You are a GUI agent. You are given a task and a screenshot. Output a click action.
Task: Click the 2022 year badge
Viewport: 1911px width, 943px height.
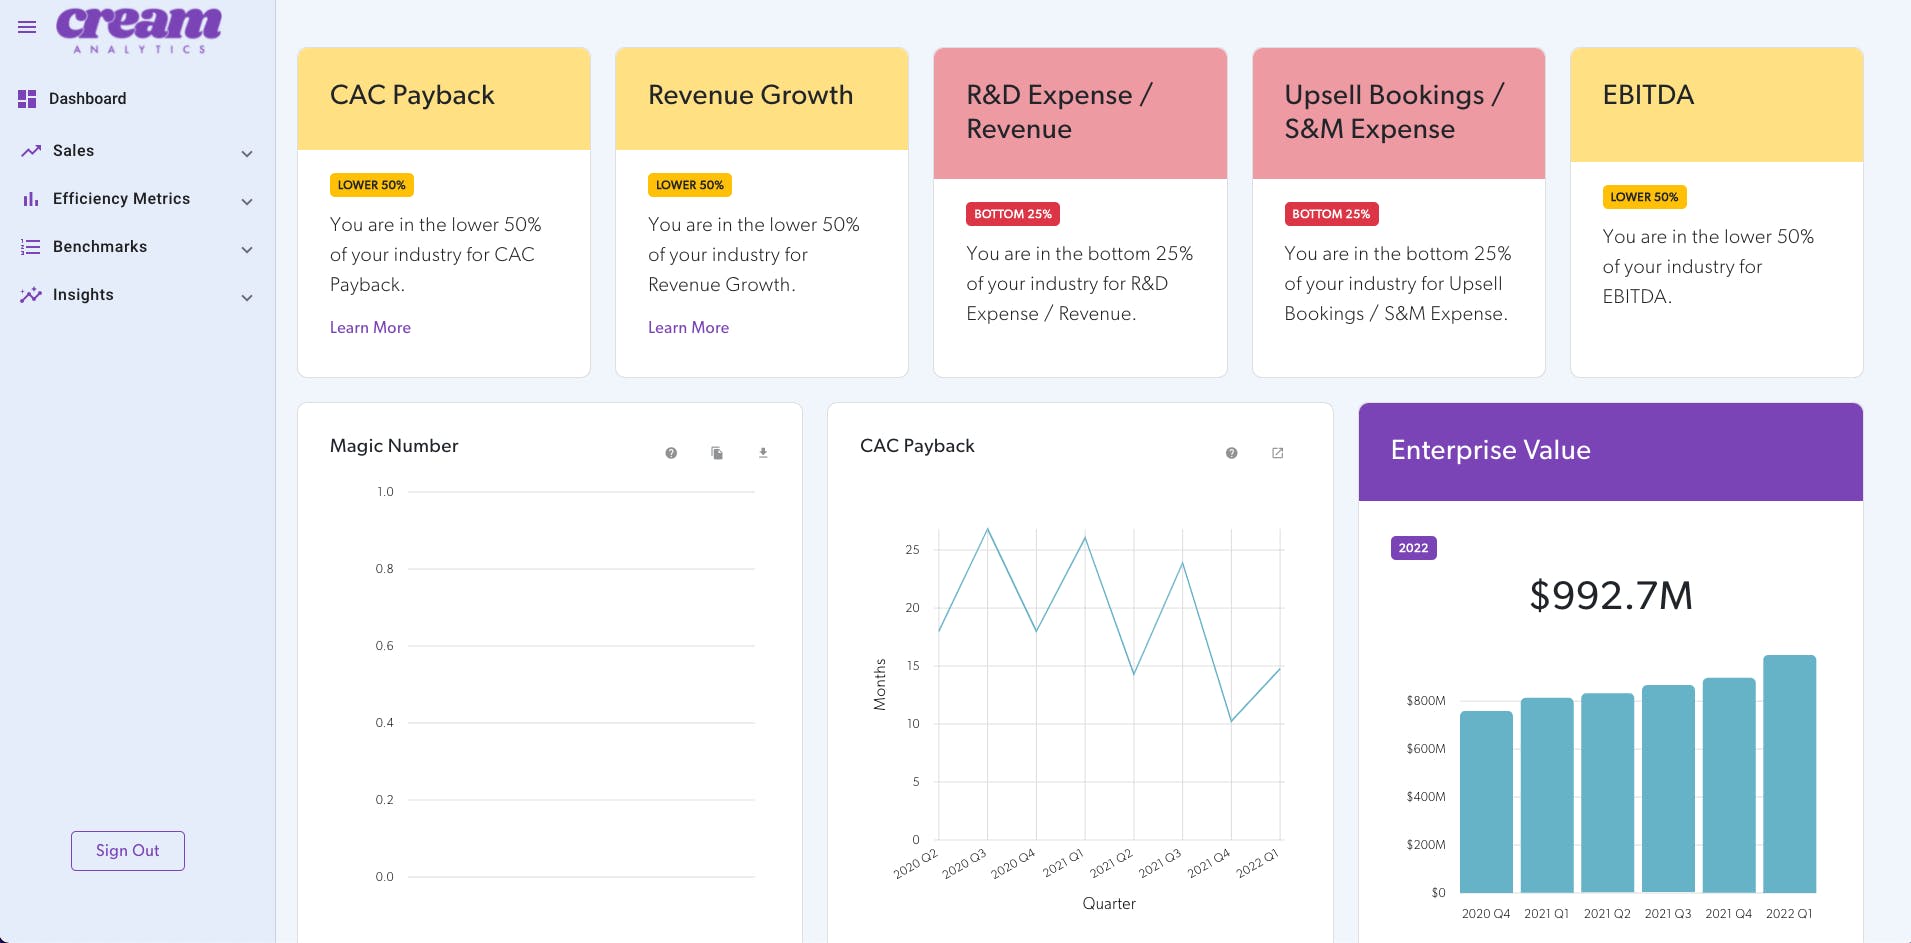tap(1413, 548)
